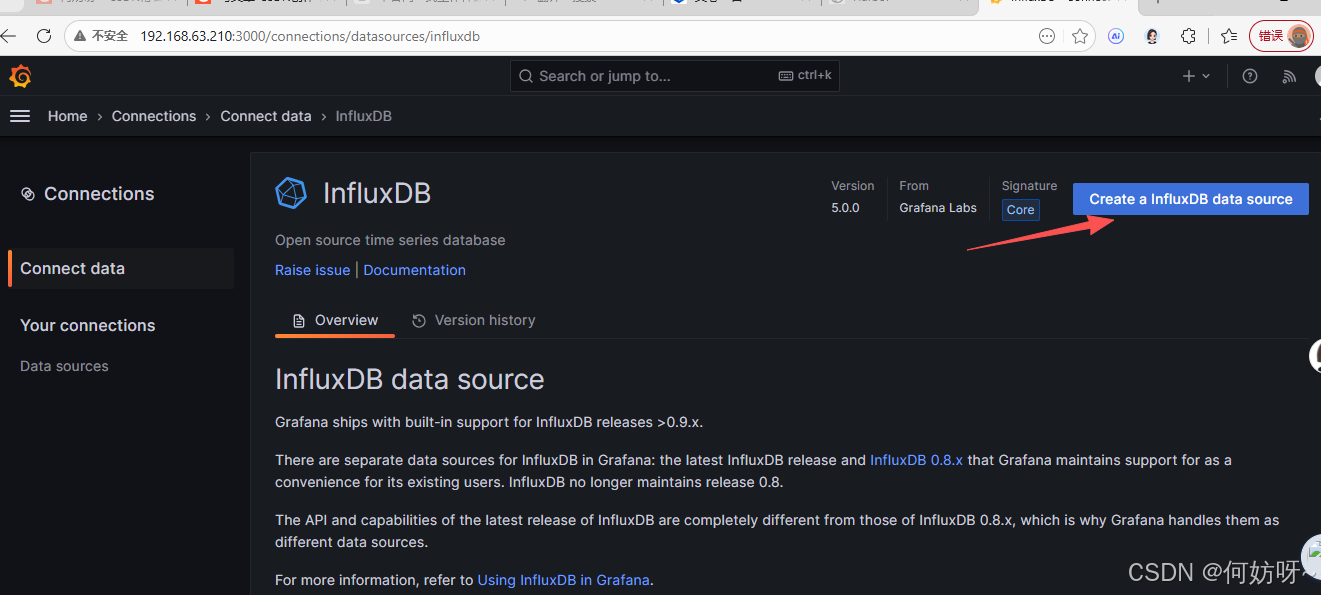The width and height of the screenshot is (1321, 595).
Task: Expand the plus New dropdown
Action: (x=1197, y=76)
